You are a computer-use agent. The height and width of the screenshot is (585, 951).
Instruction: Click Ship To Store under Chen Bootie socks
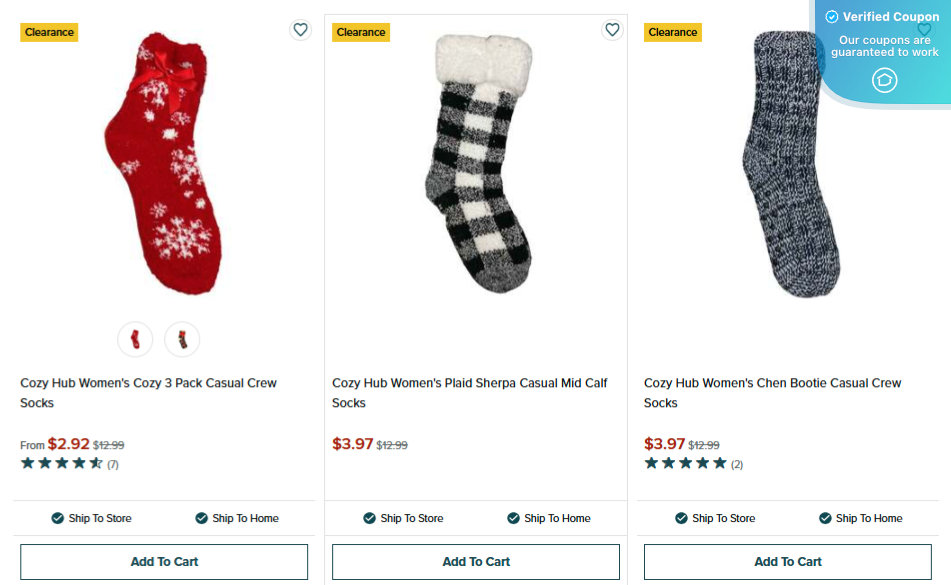pyautogui.click(x=715, y=518)
